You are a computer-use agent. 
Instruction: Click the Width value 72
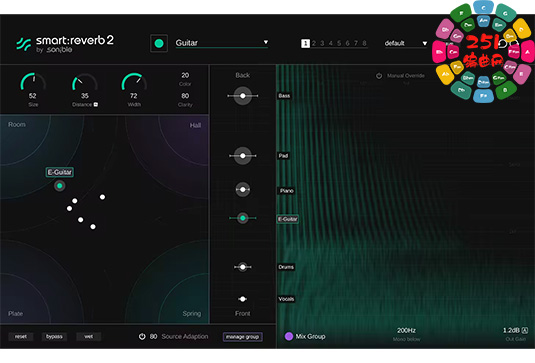point(134,96)
